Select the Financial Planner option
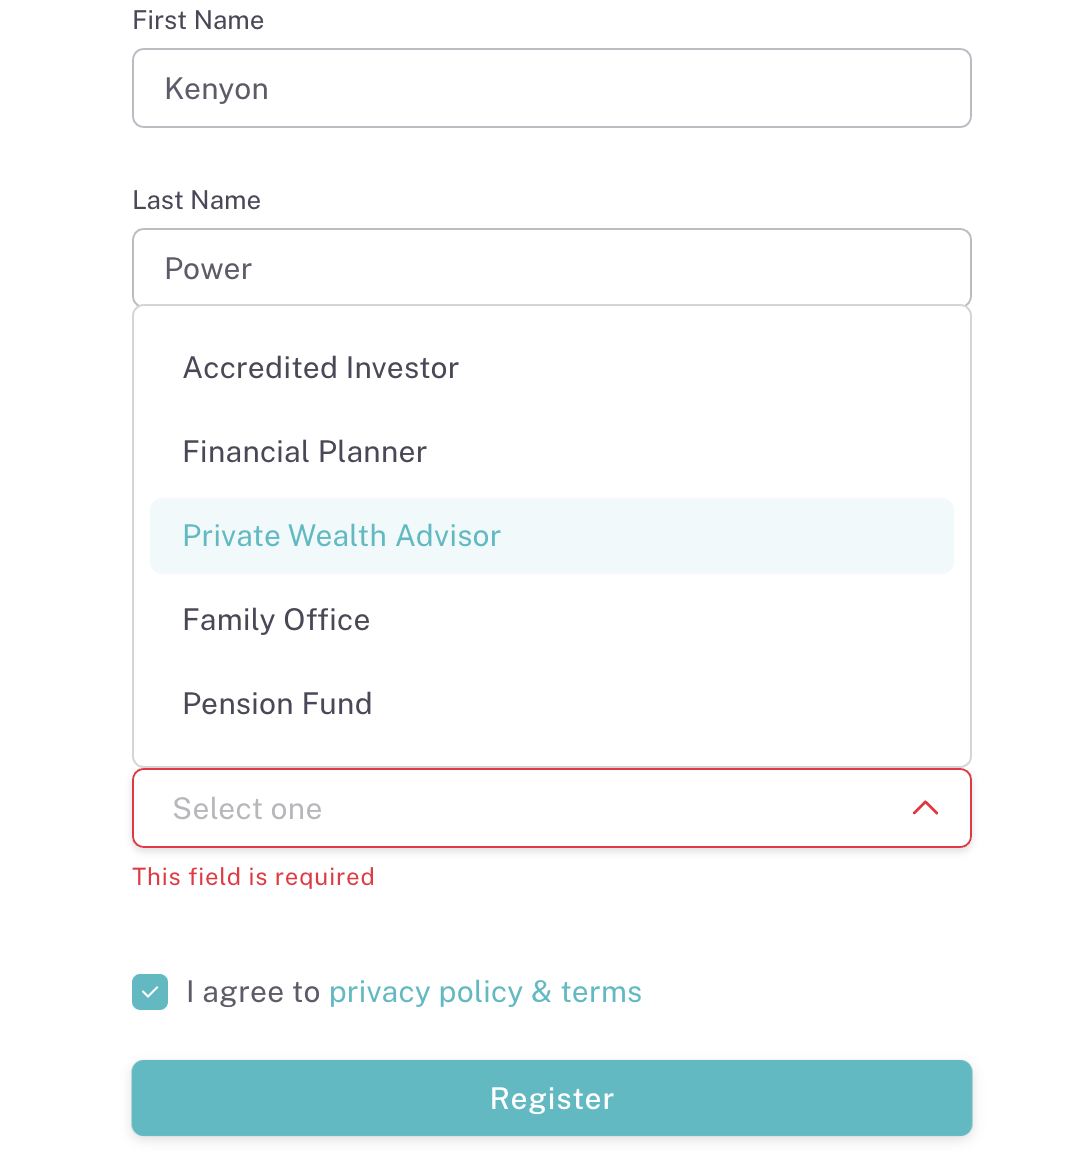This screenshot has width=1078, height=1176. [304, 452]
